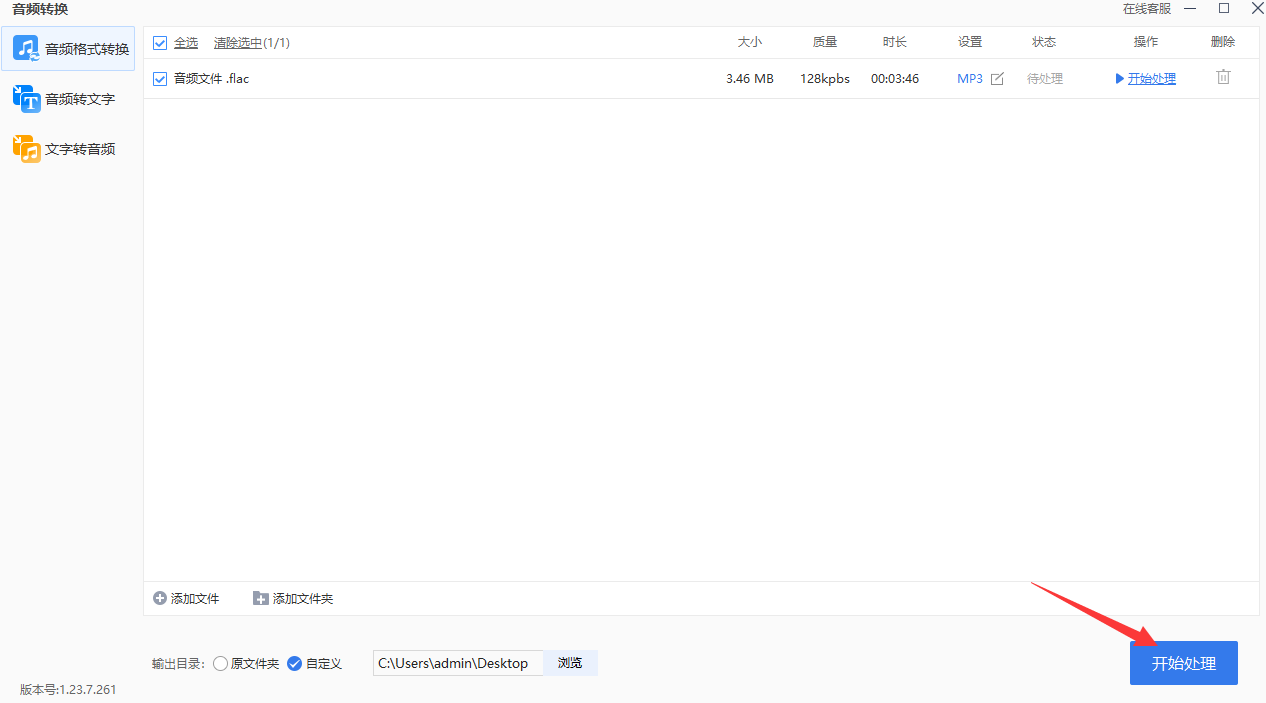Toggle the 全选 checkbox
The width and height of the screenshot is (1266, 703).
160,43
